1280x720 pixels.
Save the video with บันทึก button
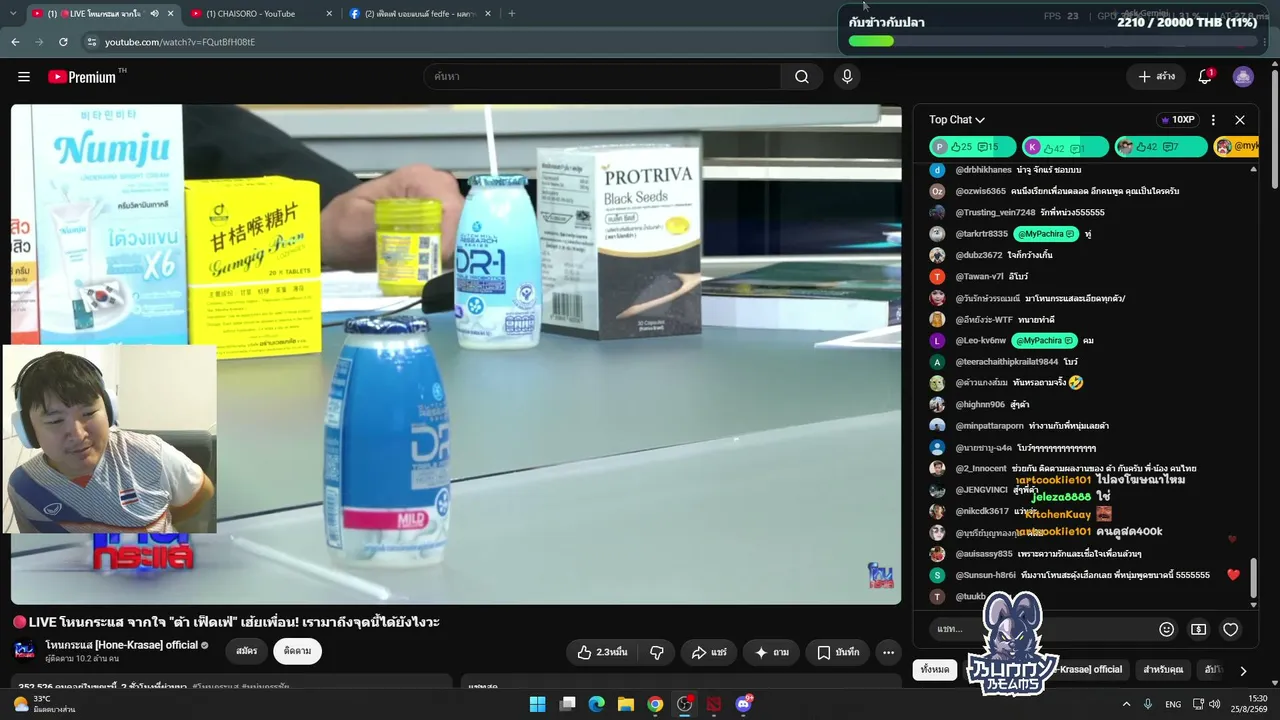pos(837,652)
